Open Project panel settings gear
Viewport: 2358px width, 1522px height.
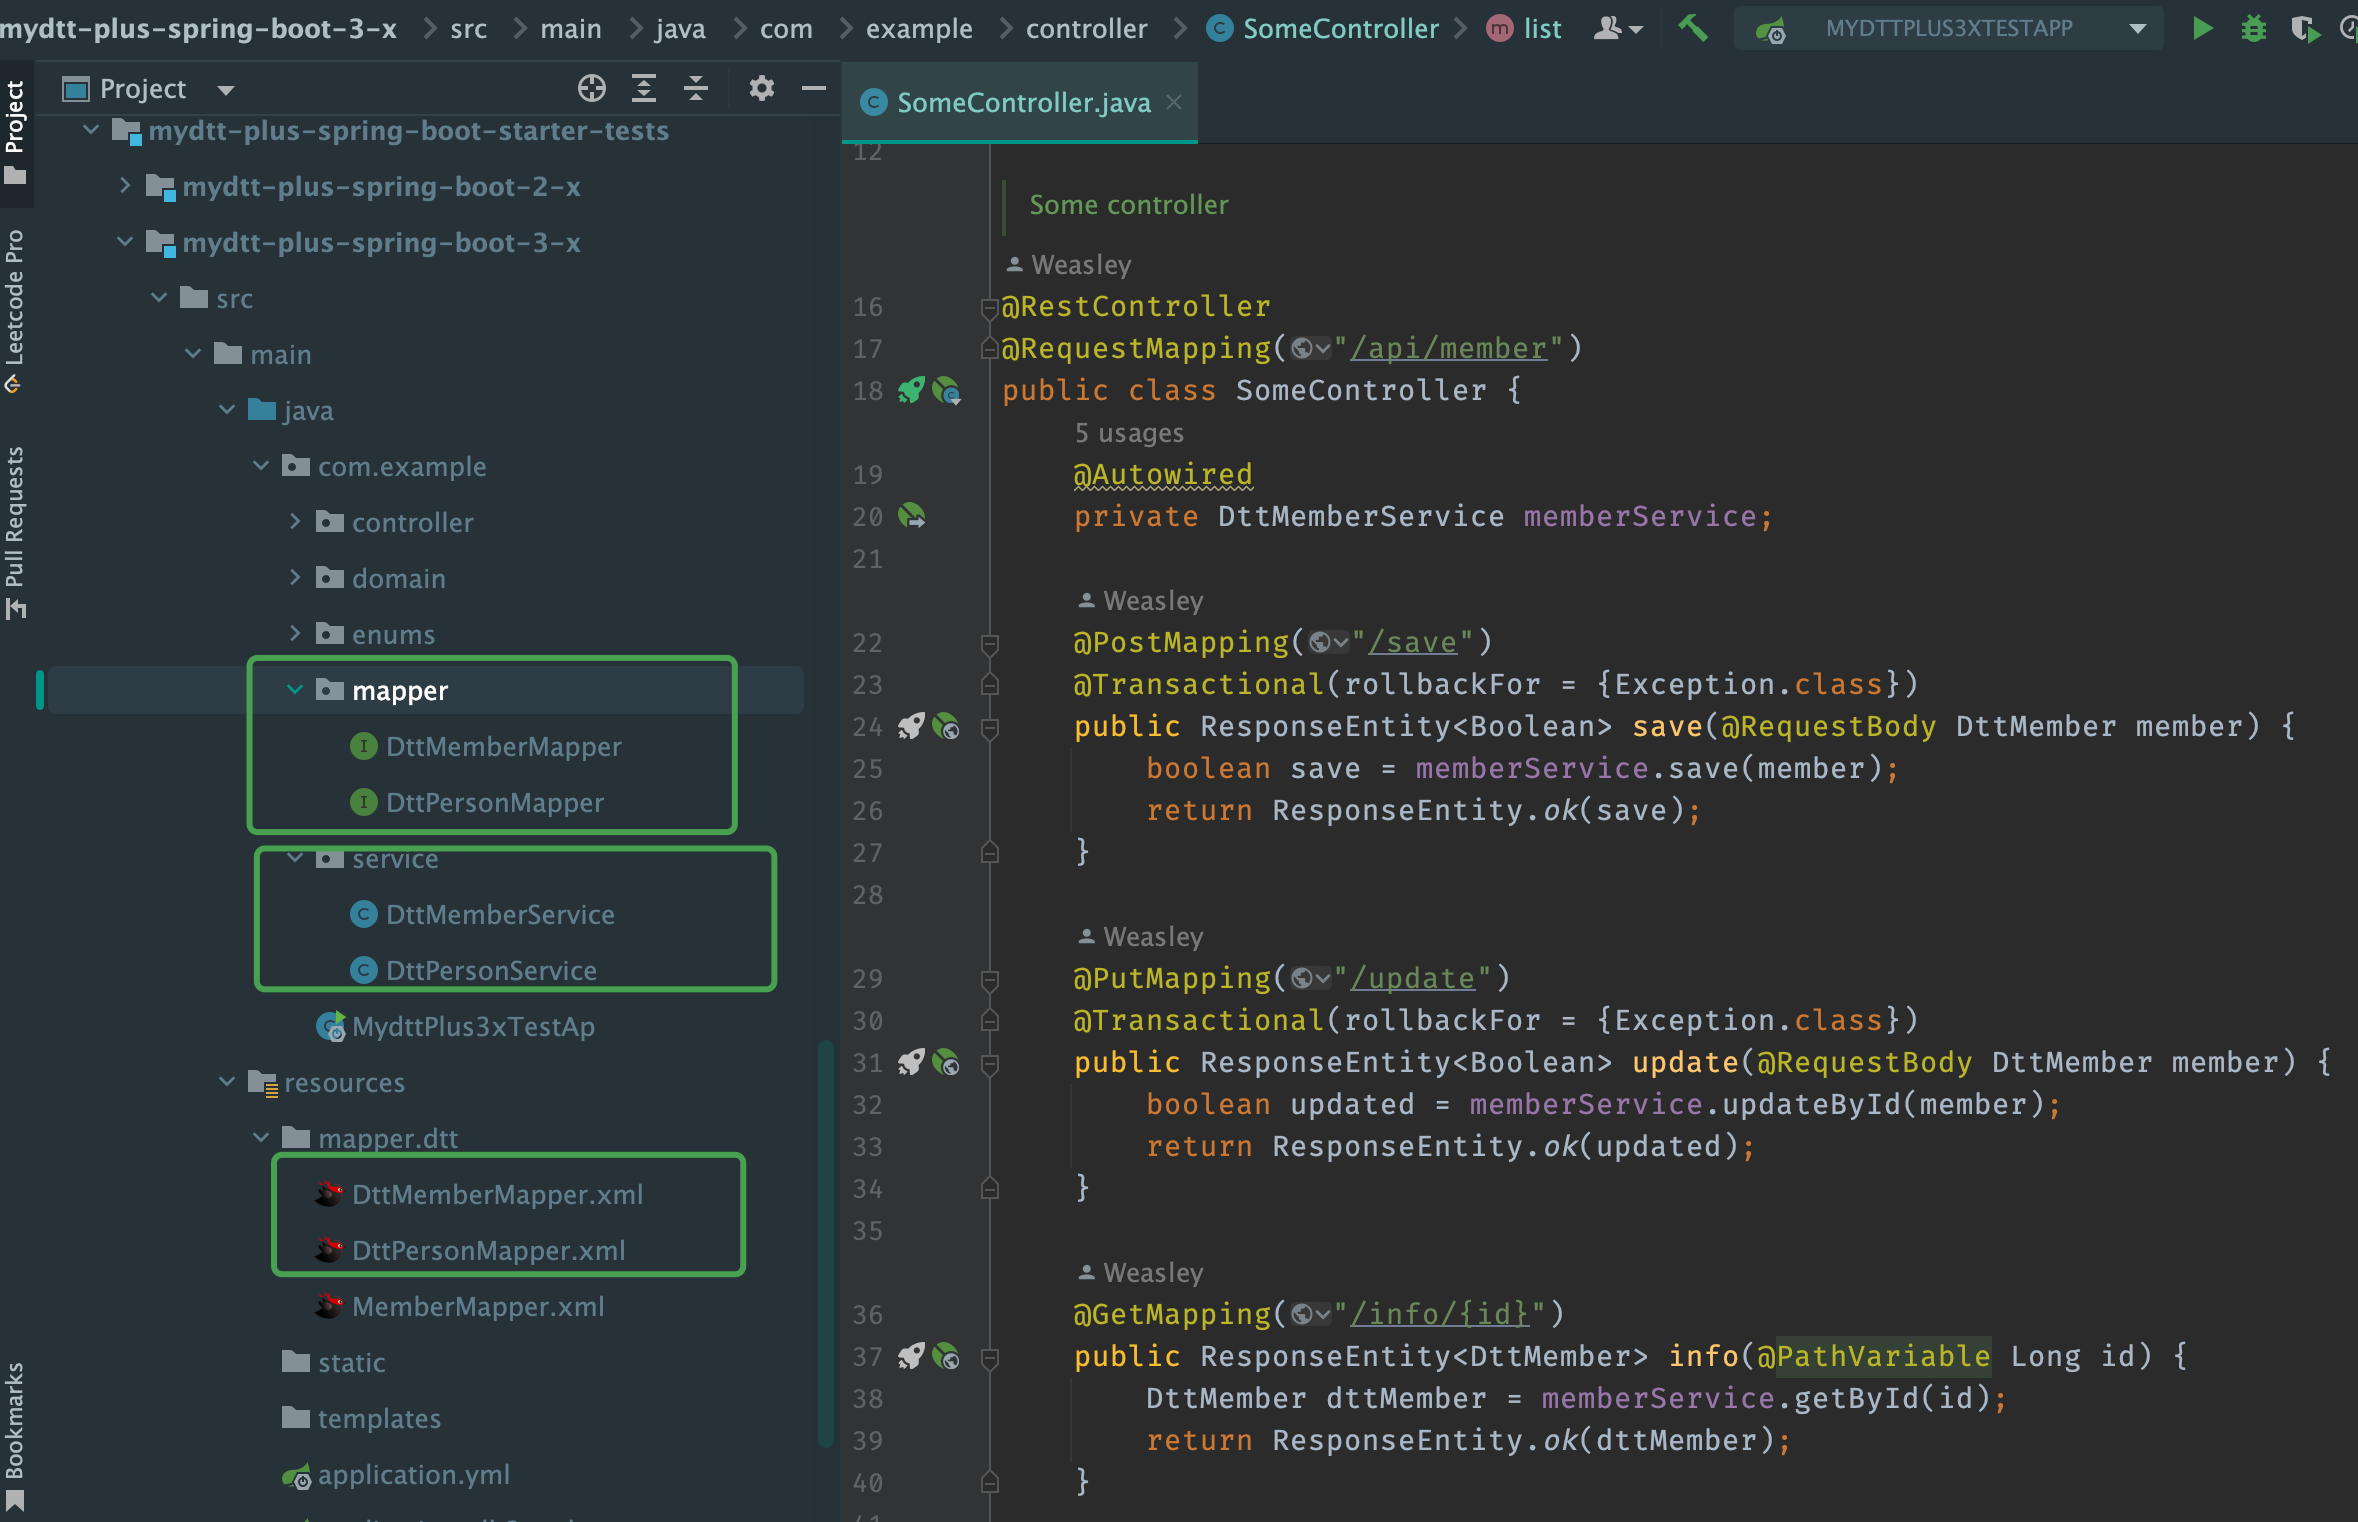(761, 88)
